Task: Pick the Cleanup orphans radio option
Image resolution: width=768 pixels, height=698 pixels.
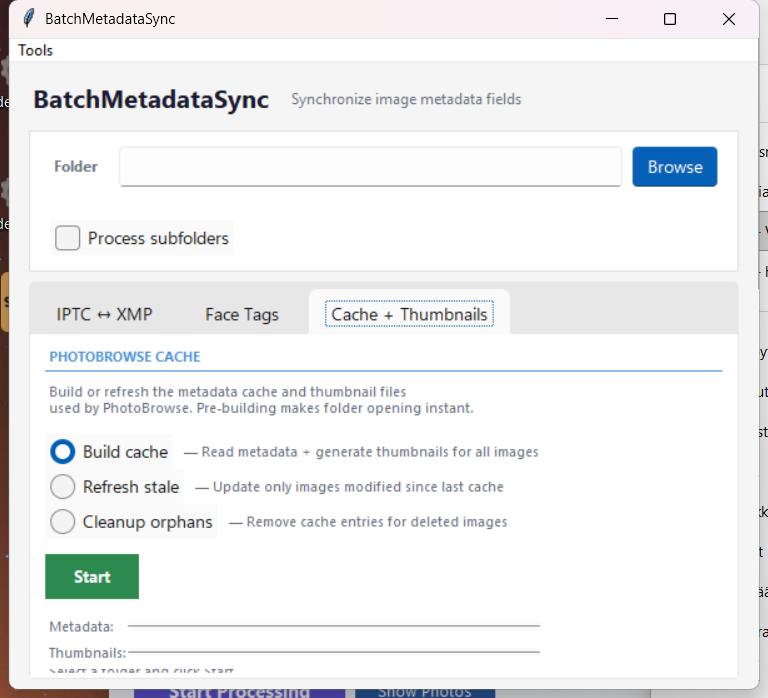Action: [x=62, y=522]
